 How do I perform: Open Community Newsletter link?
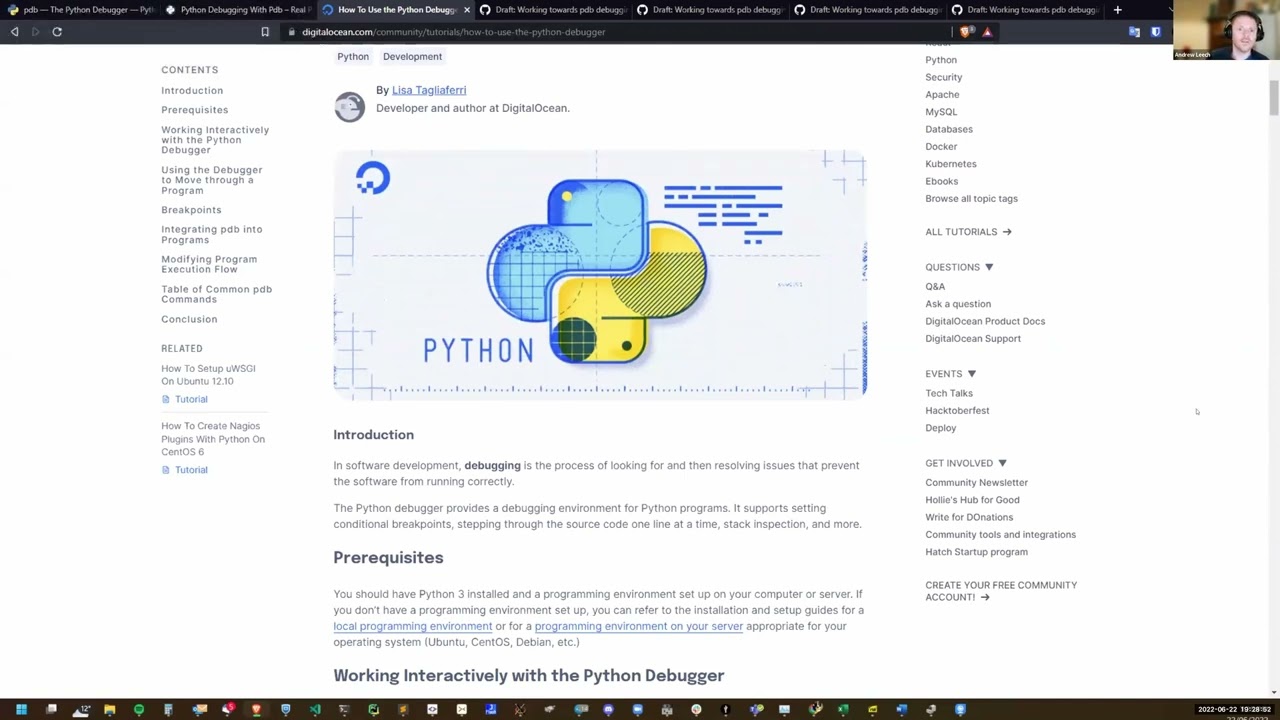(x=976, y=483)
